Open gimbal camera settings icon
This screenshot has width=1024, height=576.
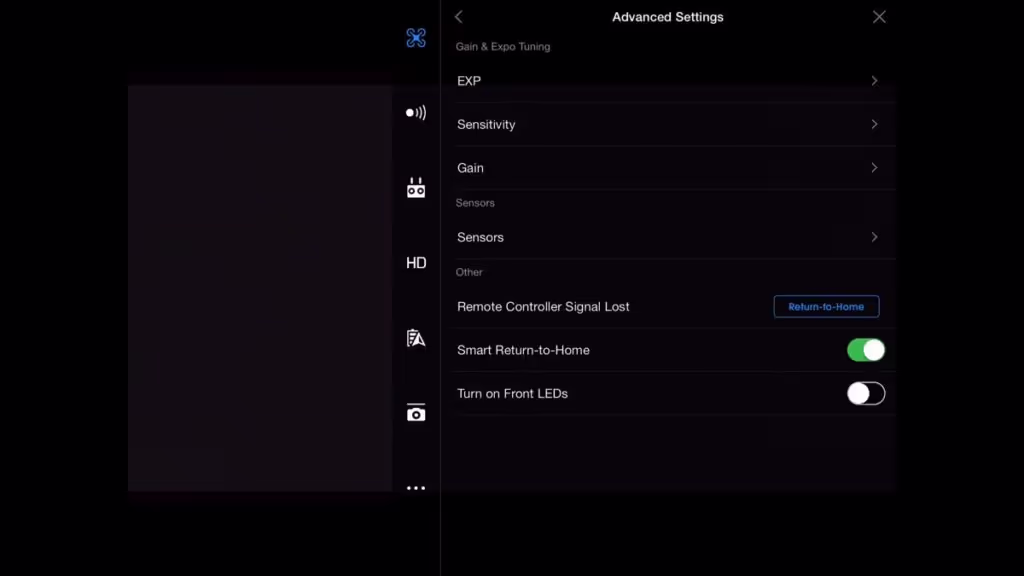[x=416, y=413]
